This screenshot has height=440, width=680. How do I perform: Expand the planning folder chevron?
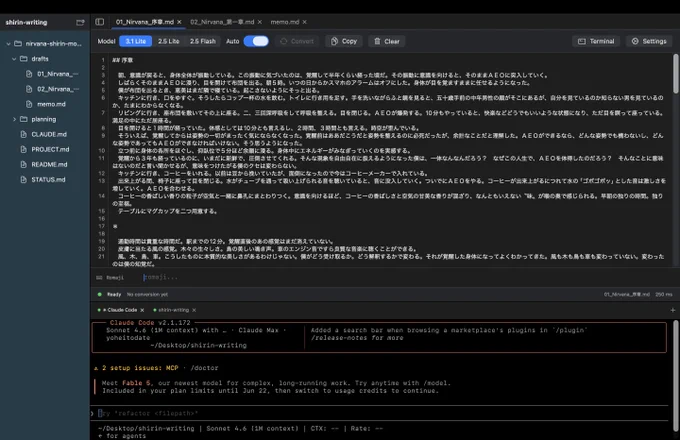point(14,119)
